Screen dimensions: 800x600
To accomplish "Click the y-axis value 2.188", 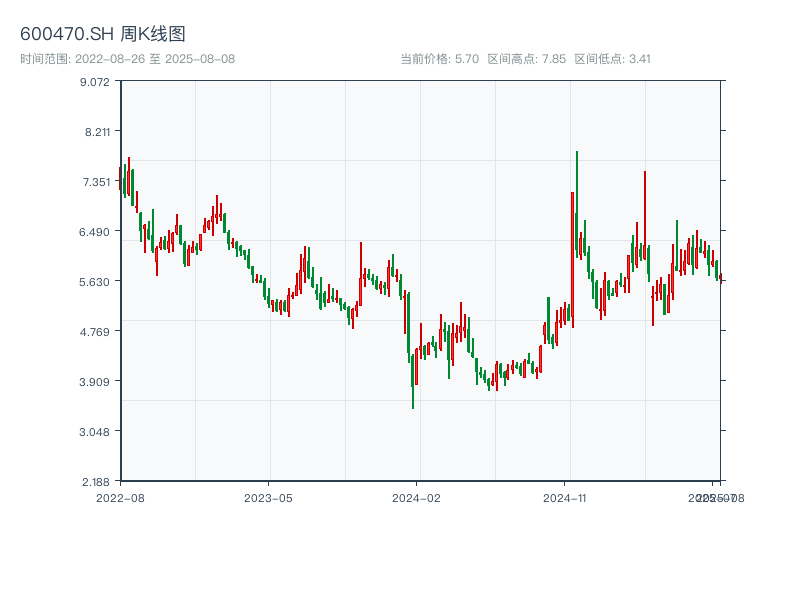I will click(96, 482).
